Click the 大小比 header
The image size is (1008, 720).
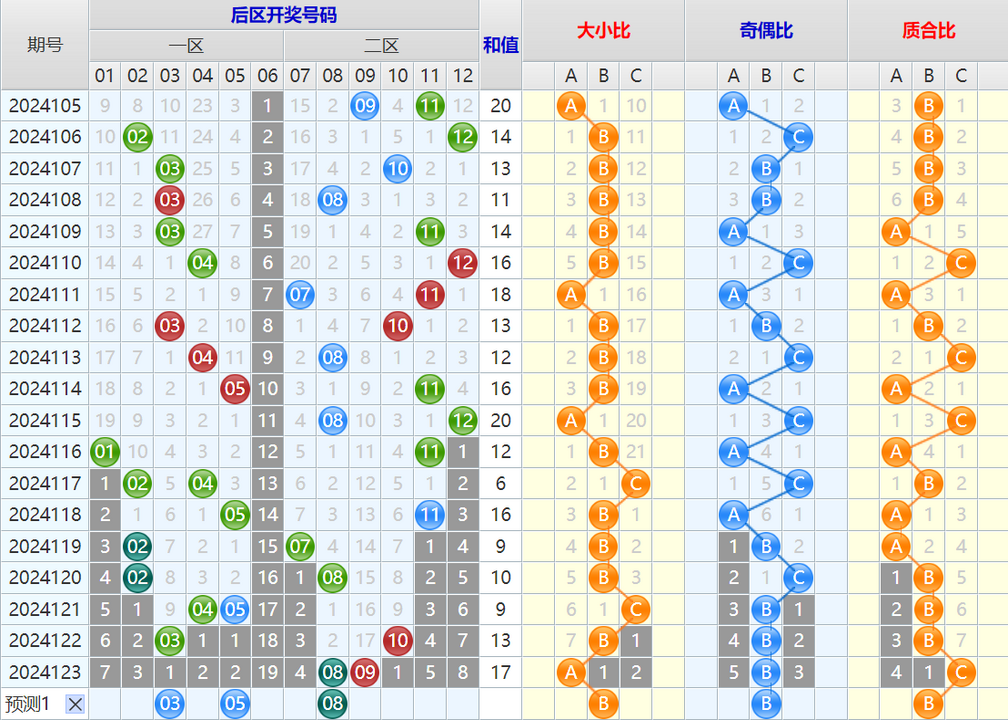603,30
